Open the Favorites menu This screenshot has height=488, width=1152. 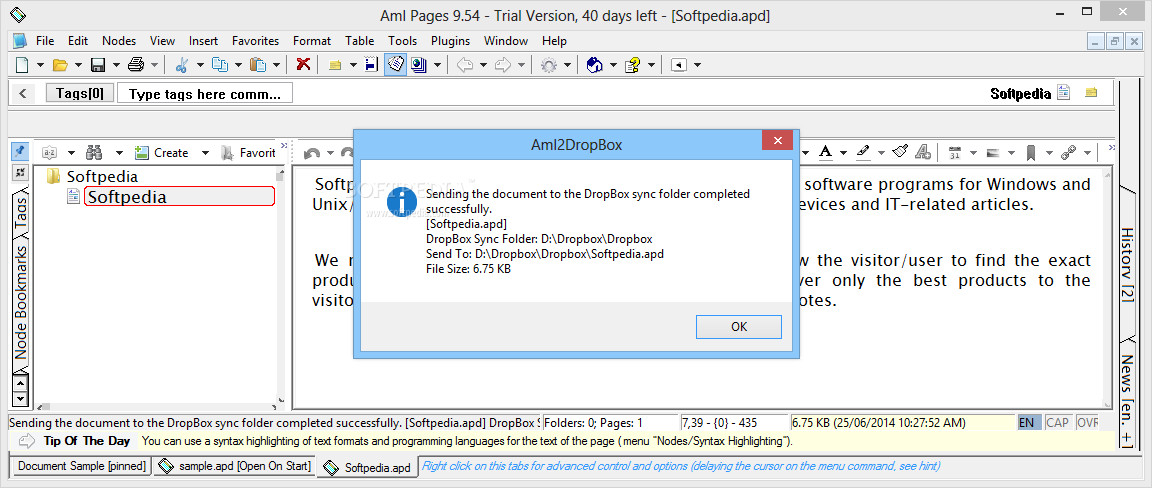tap(256, 40)
